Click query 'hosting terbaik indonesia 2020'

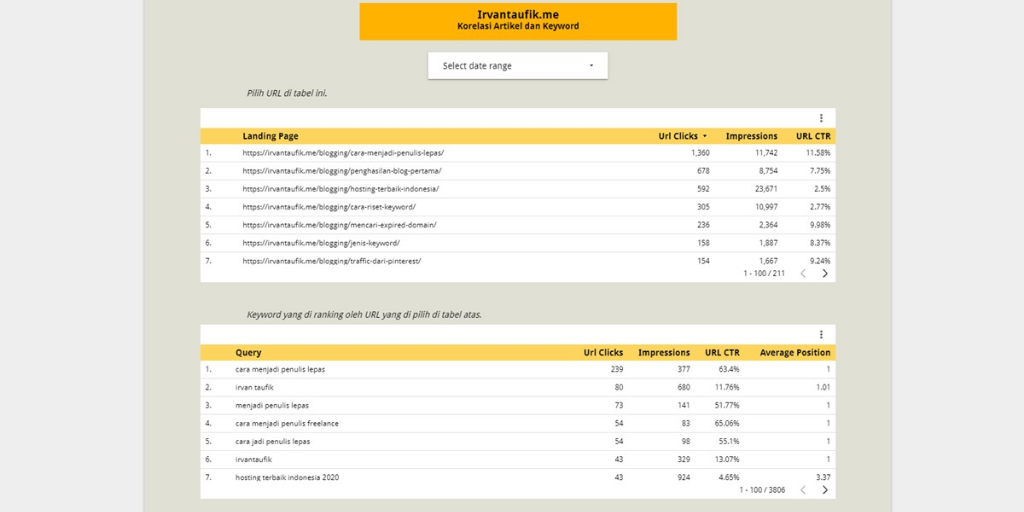pyautogui.click(x=287, y=477)
